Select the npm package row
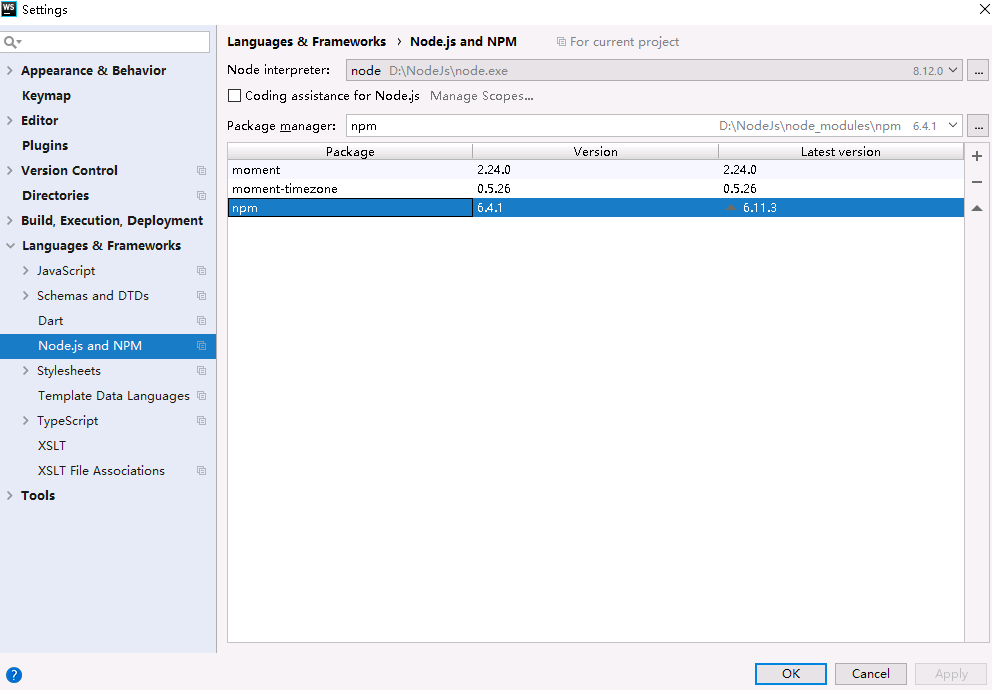Image resolution: width=992 pixels, height=690 pixels. pyautogui.click(x=595, y=207)
